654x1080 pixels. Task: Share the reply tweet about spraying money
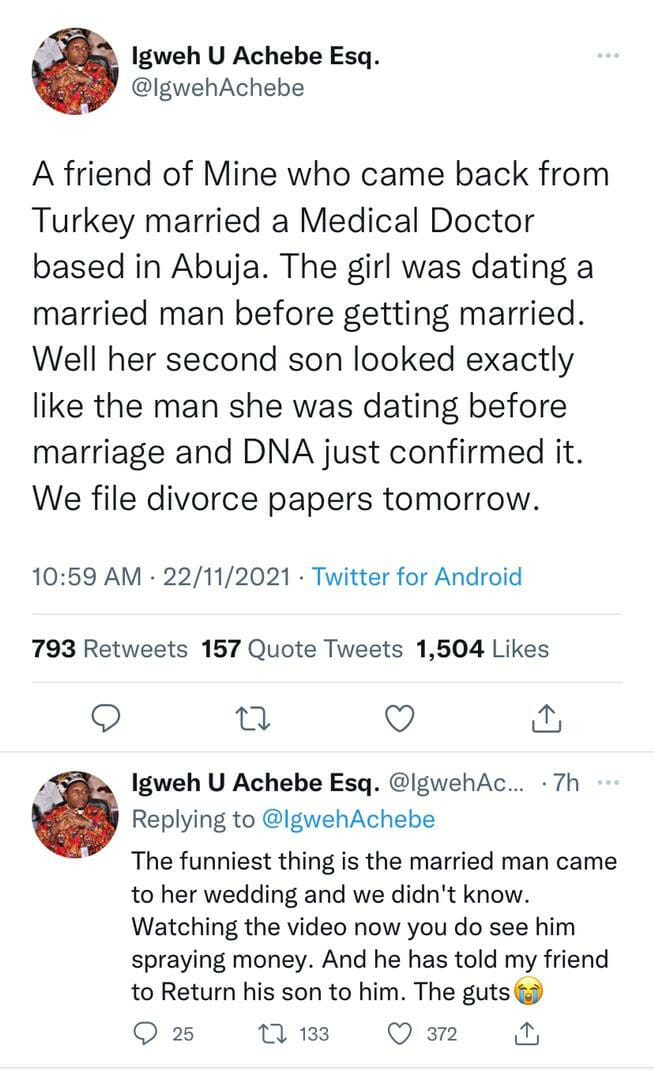(x=526, y=1034)
